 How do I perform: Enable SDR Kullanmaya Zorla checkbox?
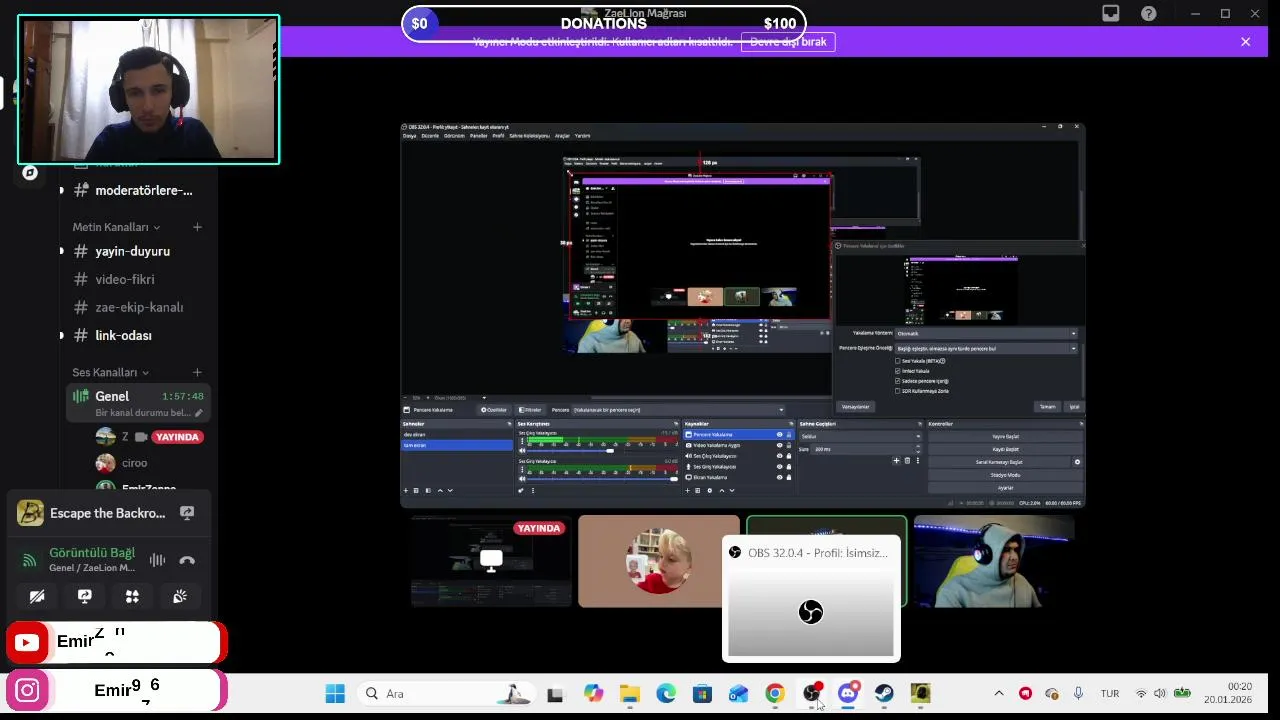pos(898,391)
